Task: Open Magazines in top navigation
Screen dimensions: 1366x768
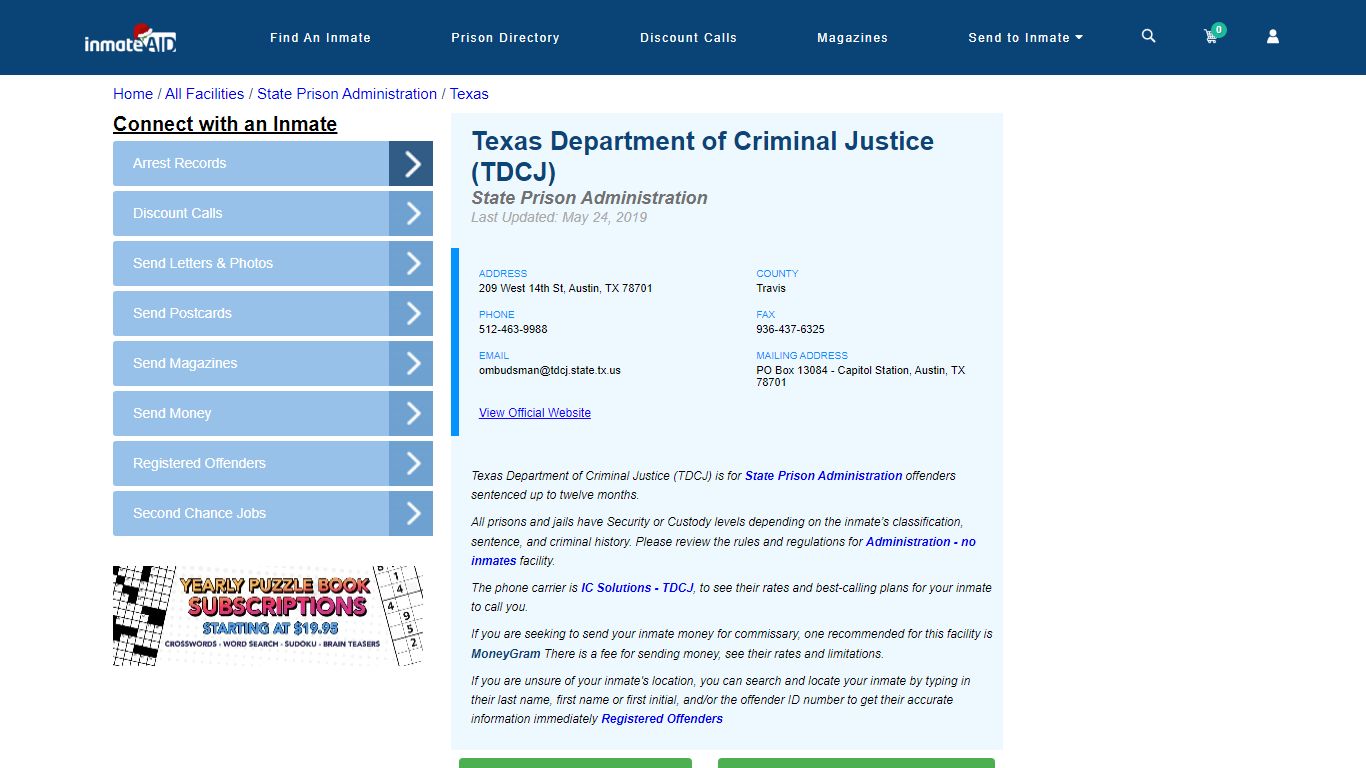Action: [x=852, y=38]
